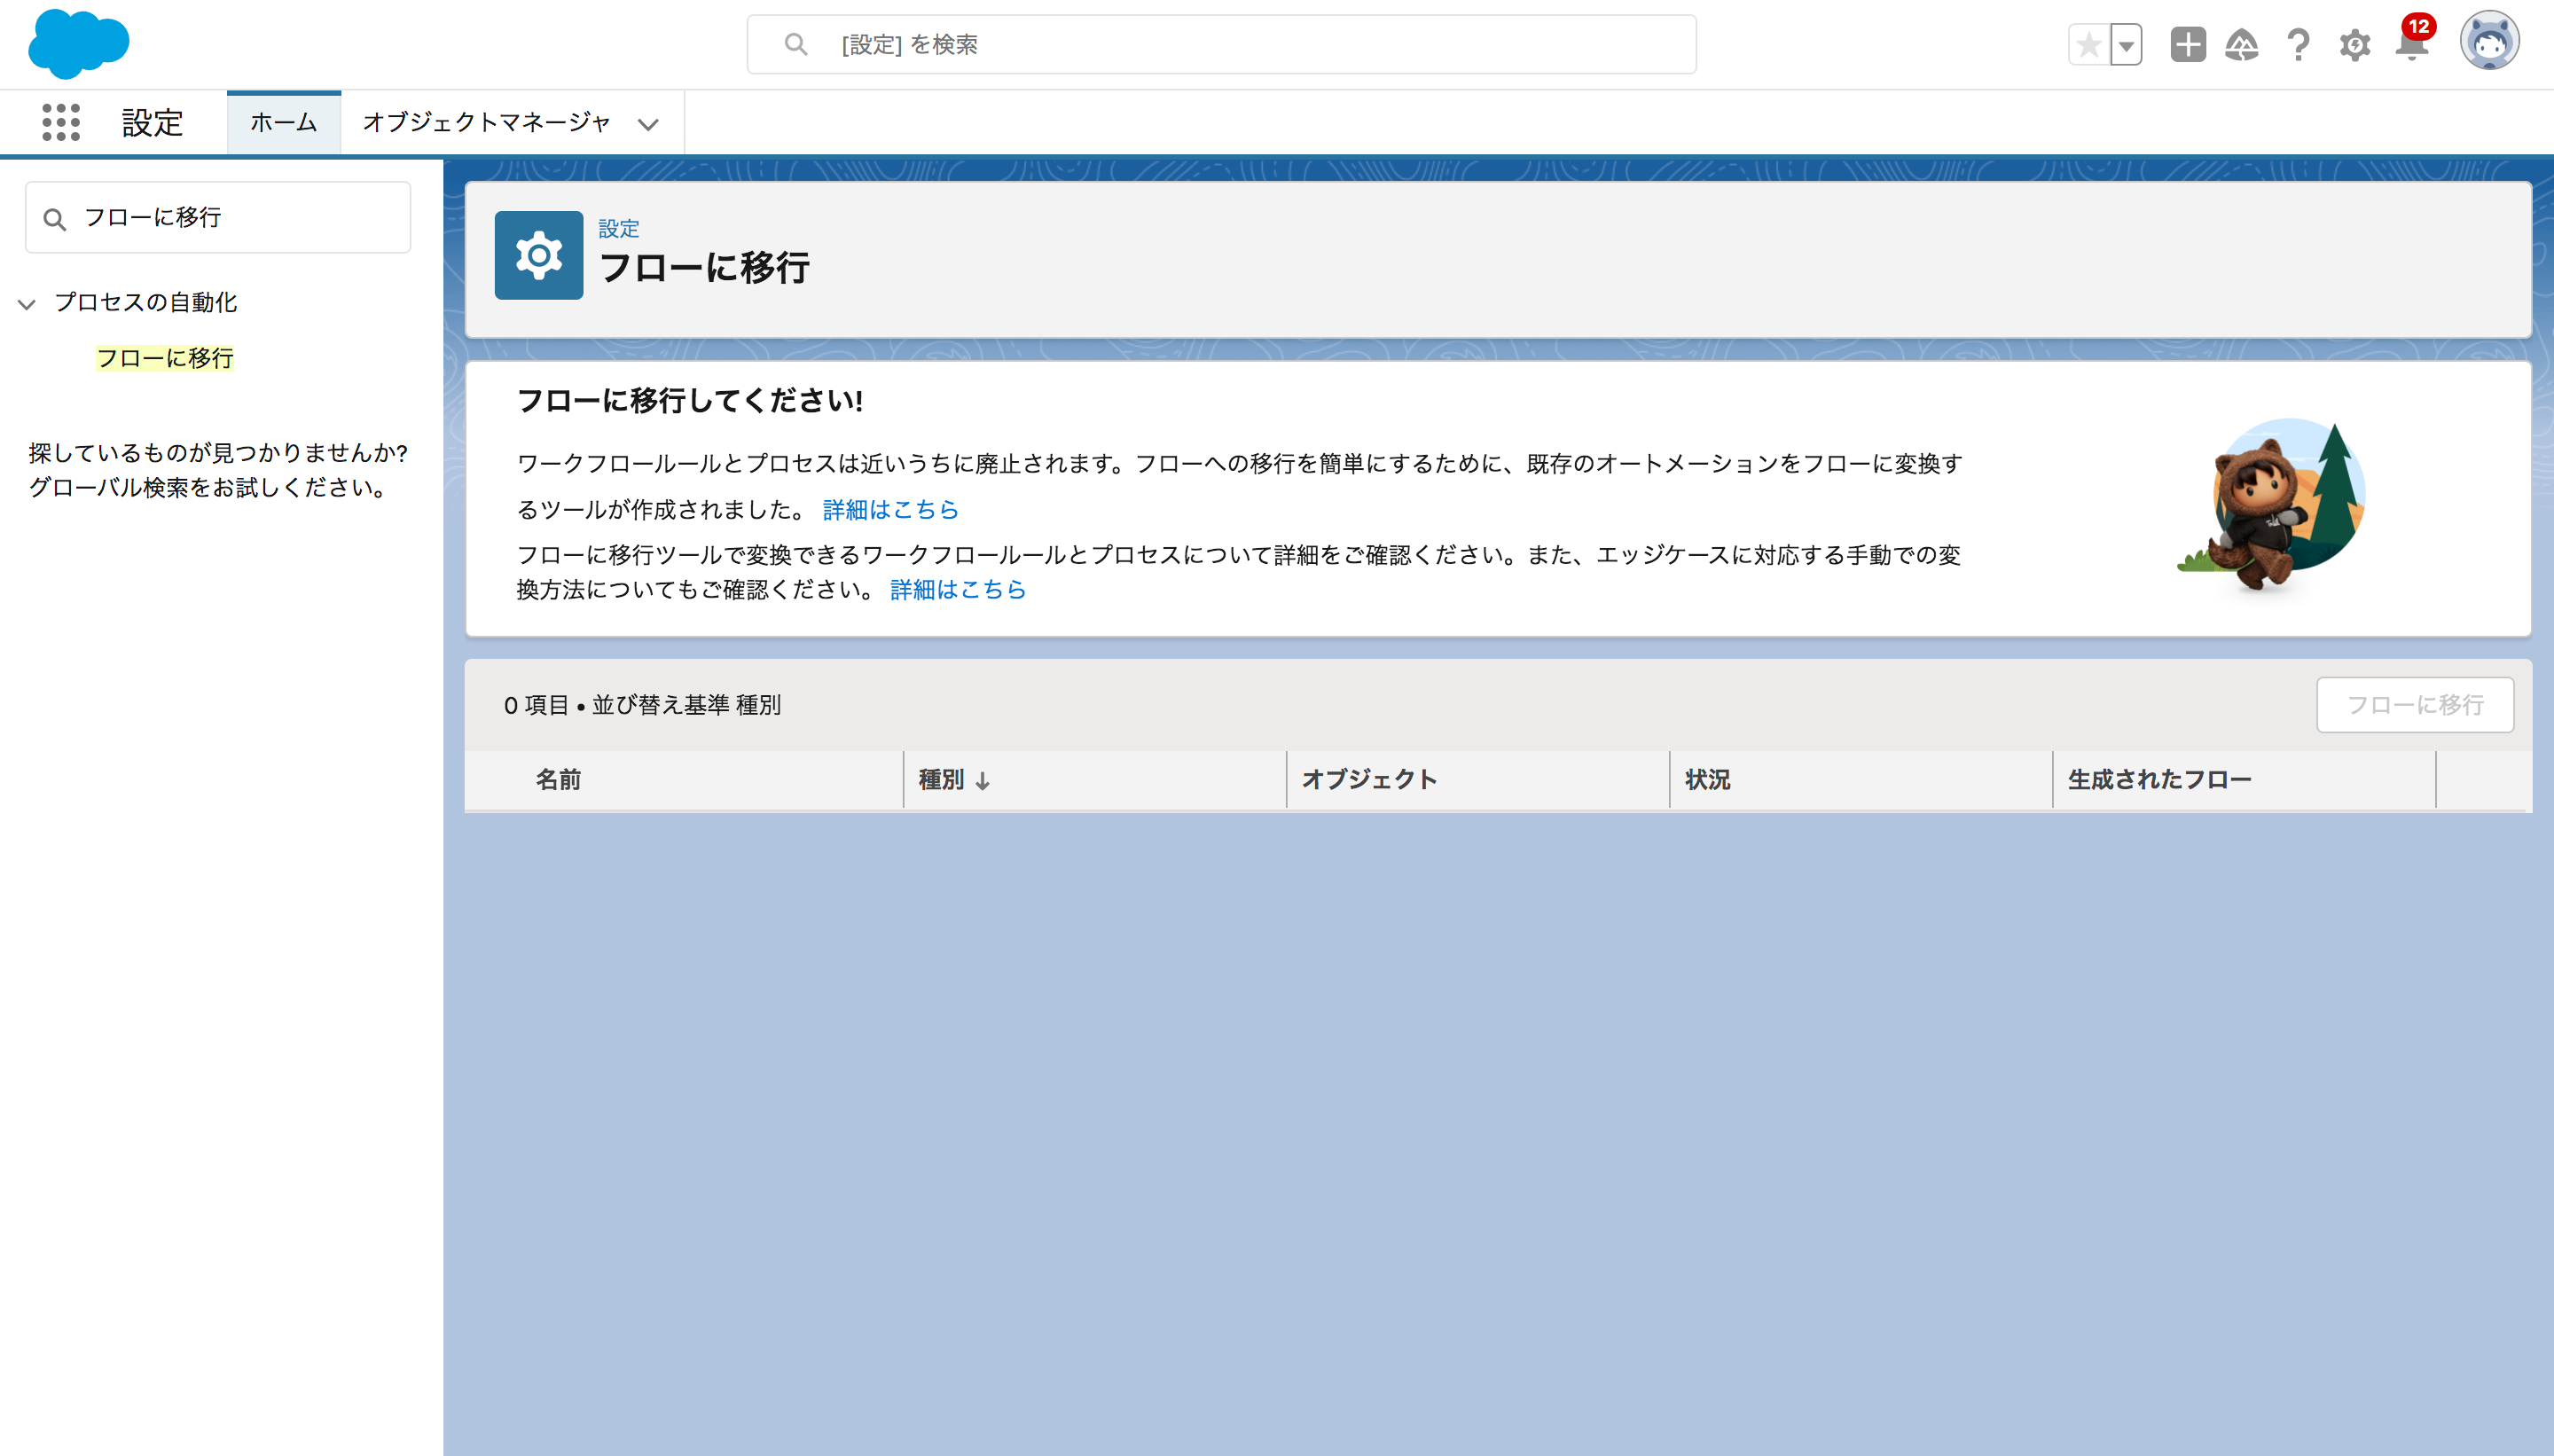Open Trailhead guidance center icon

coord(2241,45)
